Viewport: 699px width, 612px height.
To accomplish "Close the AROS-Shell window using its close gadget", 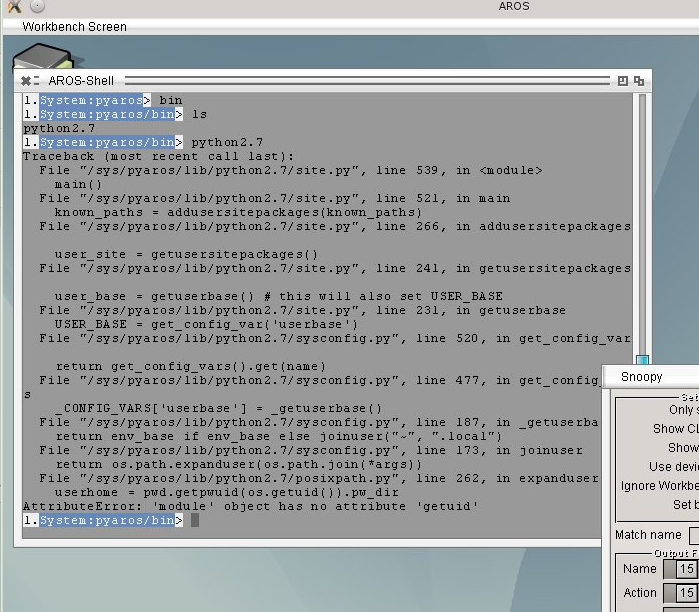I will tap(26, 80).
